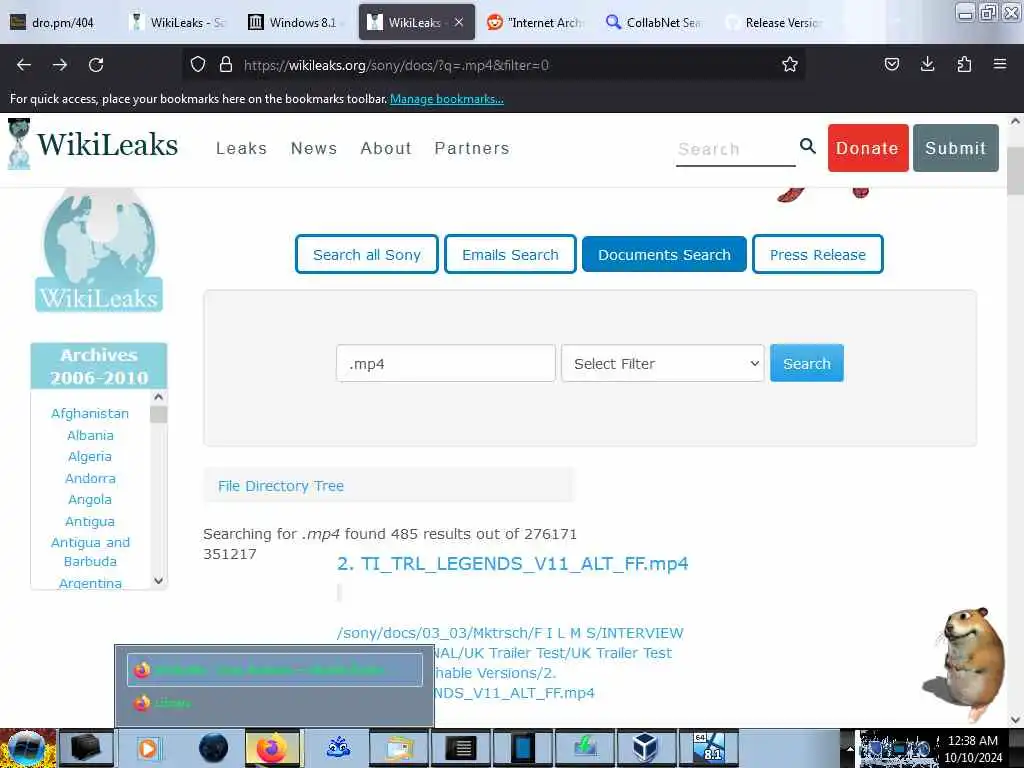Open the picture viewer taskbar icon
Screen dimensions: 1024x768
click(x=399, y=748)
